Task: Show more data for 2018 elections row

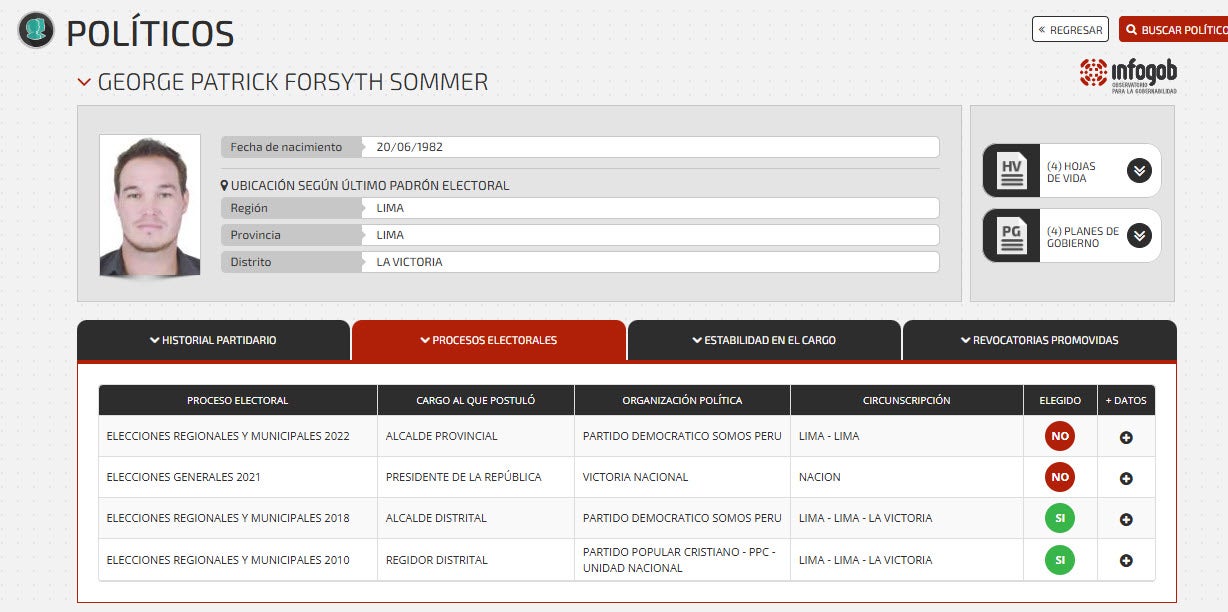Action: [1126, 519]
